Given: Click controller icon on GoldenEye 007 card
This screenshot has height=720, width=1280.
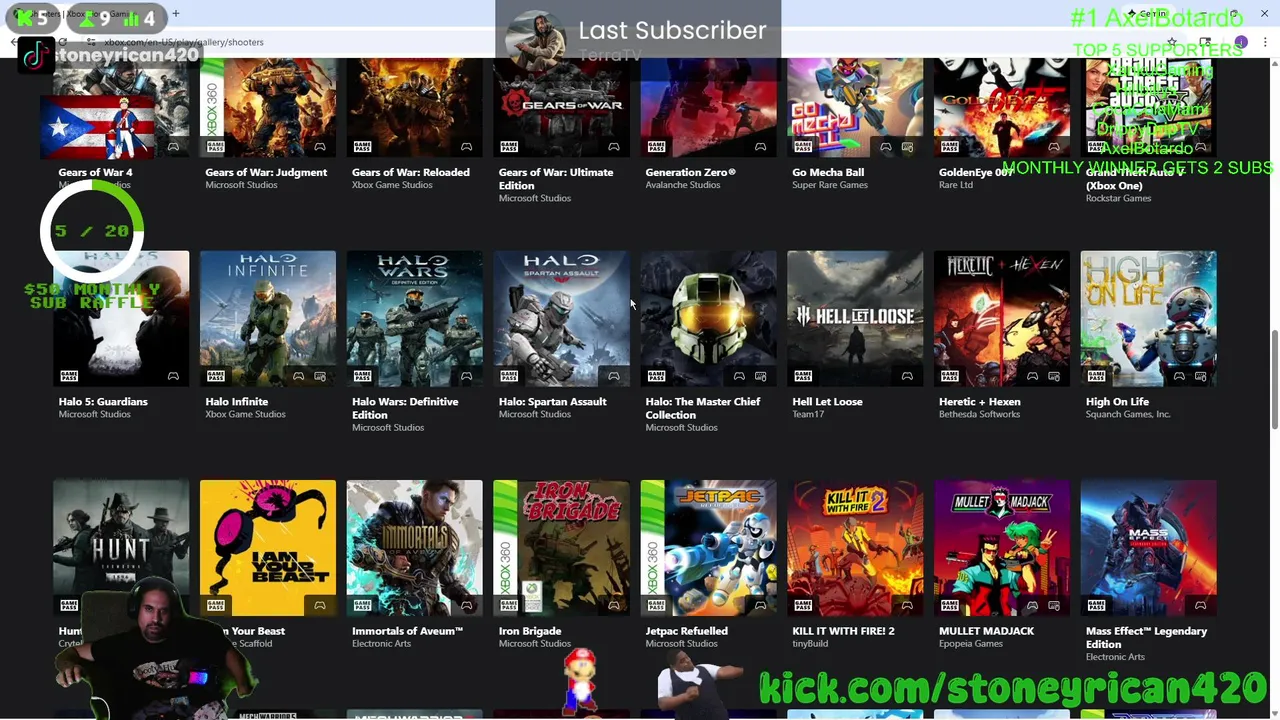Looking at the screenshot, I should [x=1054, y=147].
